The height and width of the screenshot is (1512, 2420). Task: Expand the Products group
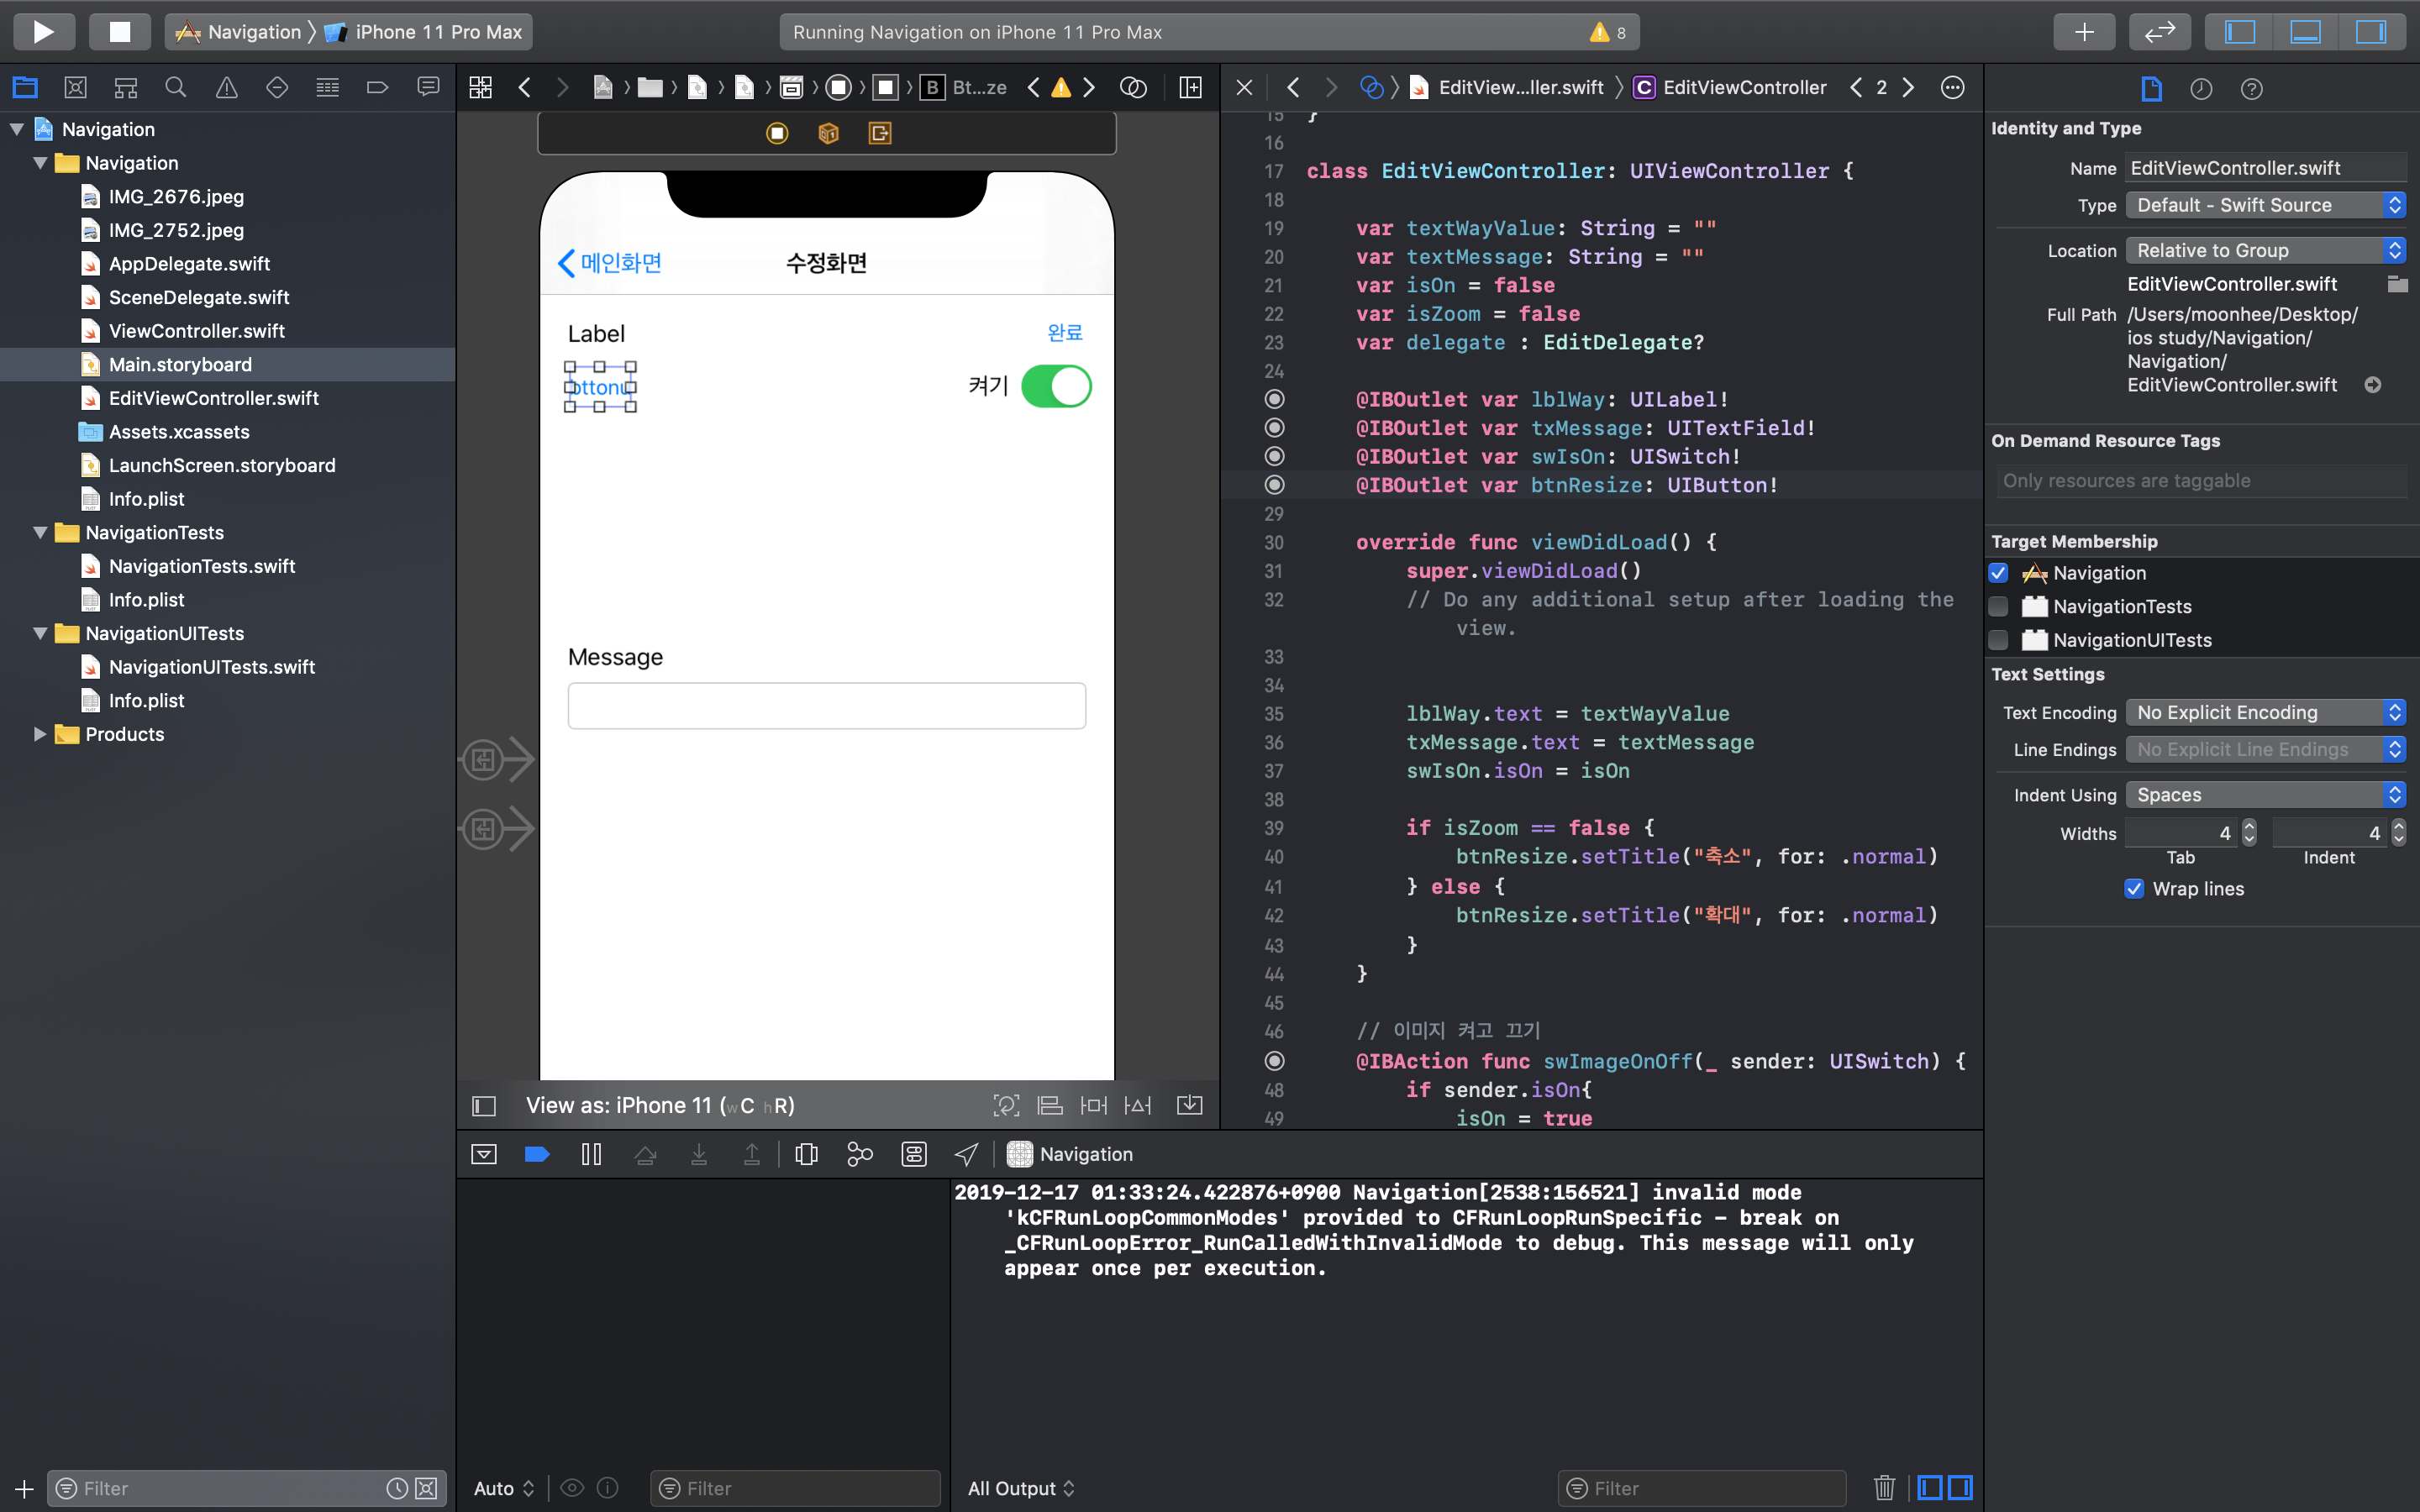40,734
